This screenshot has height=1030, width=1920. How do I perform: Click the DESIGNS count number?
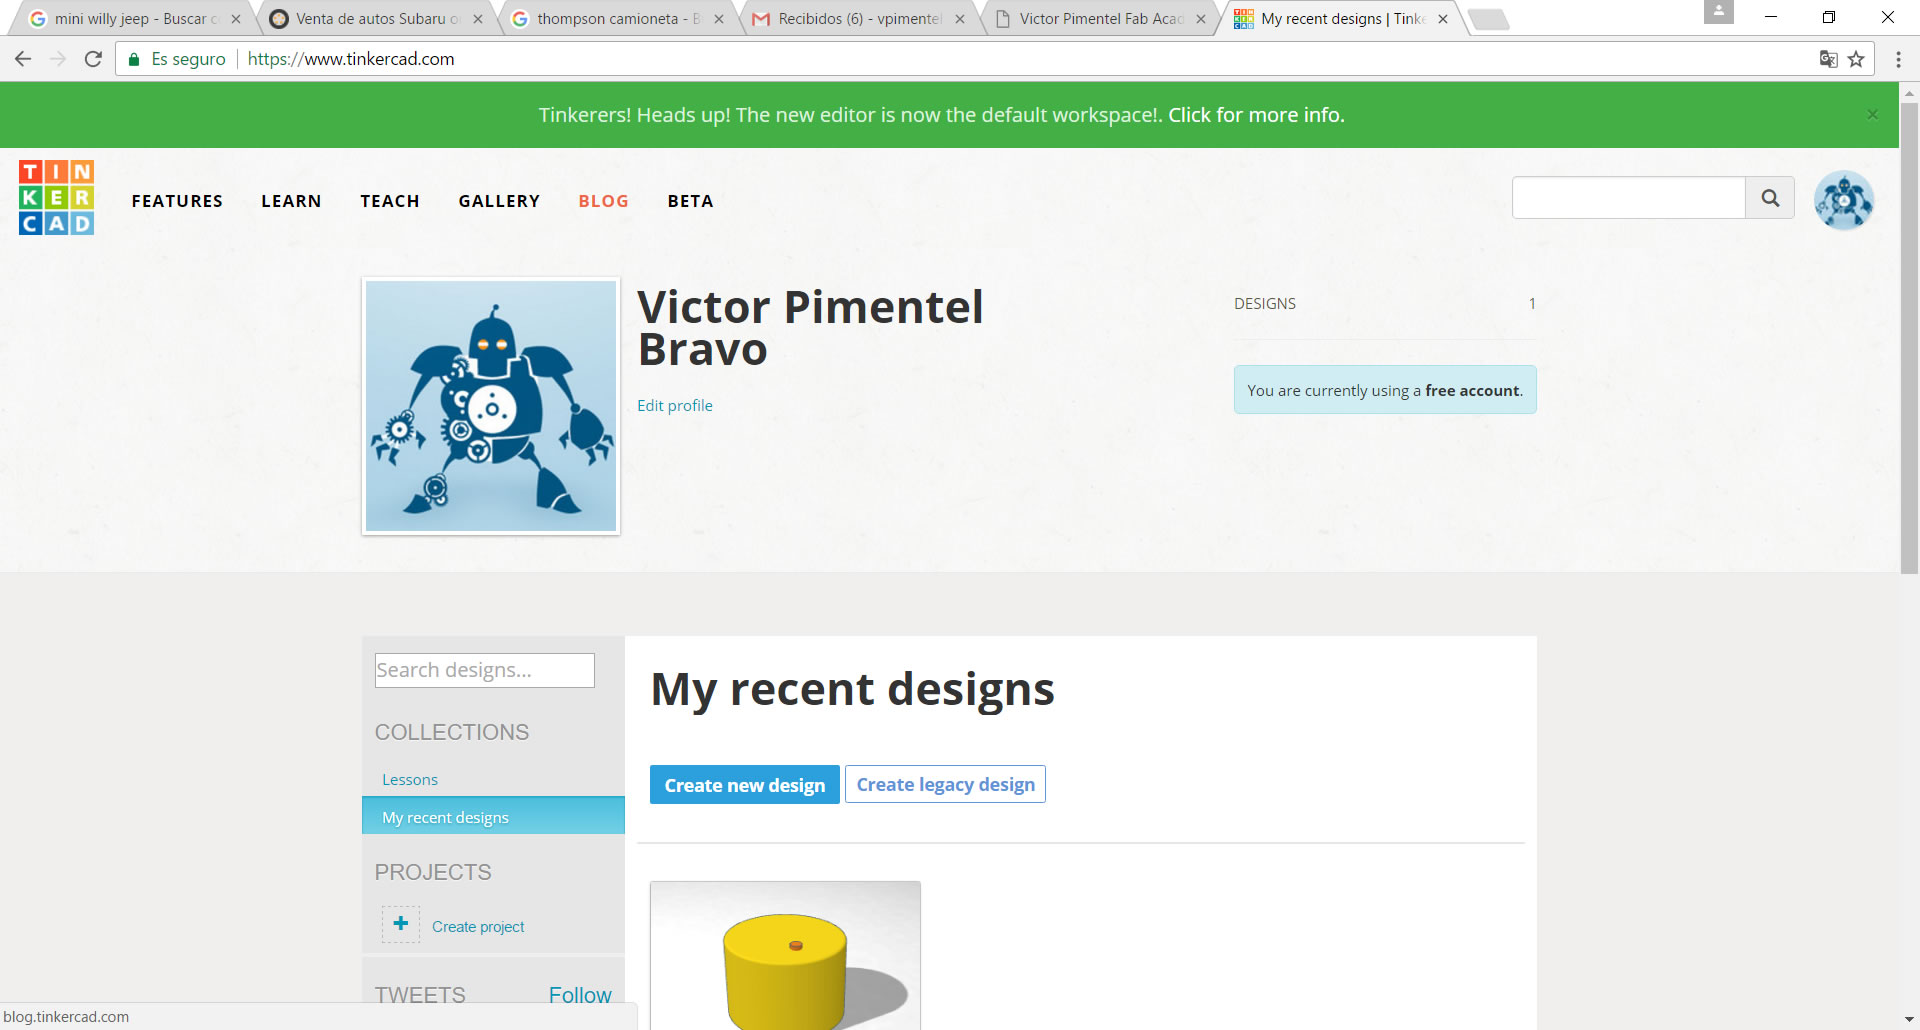click(1531, 303)
